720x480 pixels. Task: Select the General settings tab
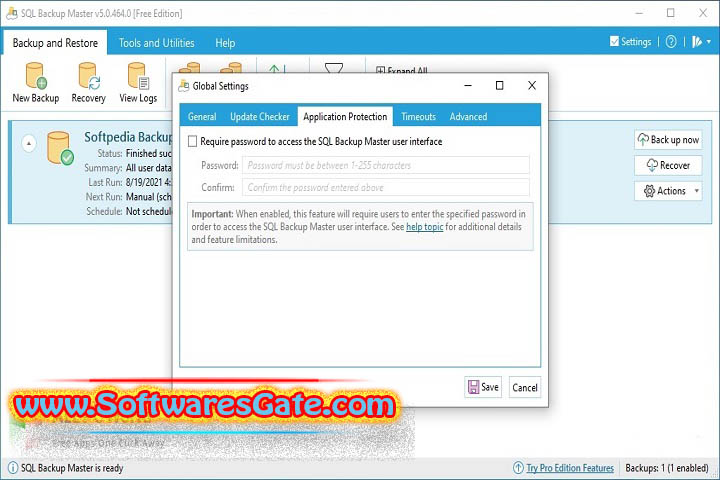202,117
